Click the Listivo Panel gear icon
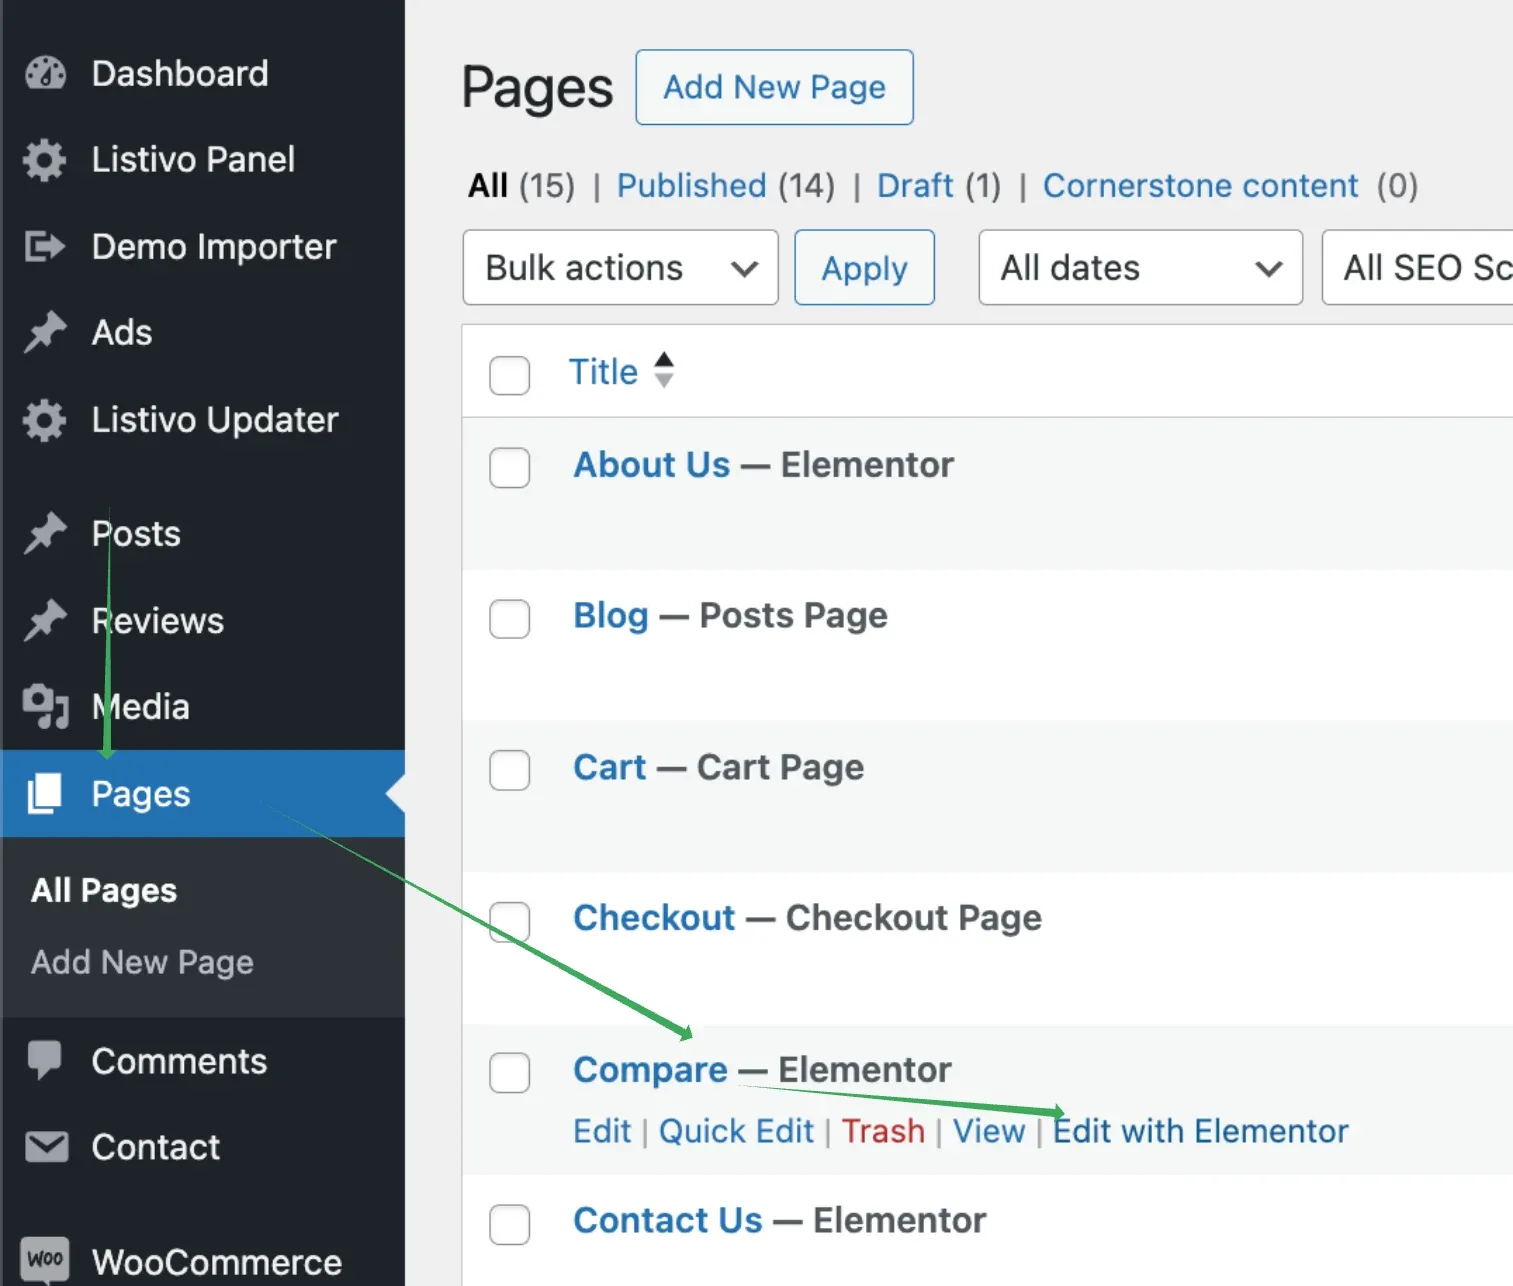 (45, 160)
